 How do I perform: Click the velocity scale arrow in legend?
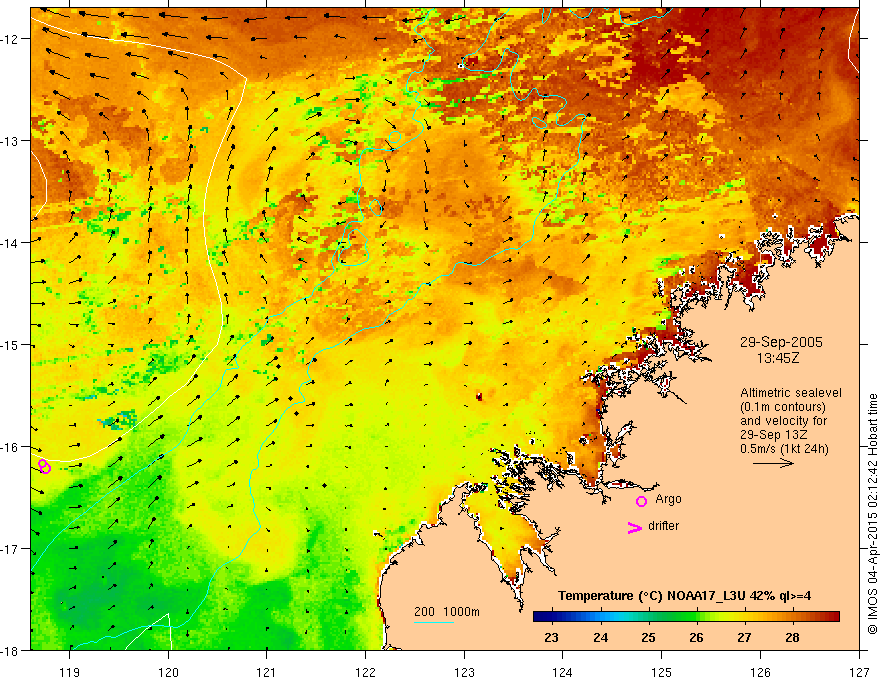(773, 463)
